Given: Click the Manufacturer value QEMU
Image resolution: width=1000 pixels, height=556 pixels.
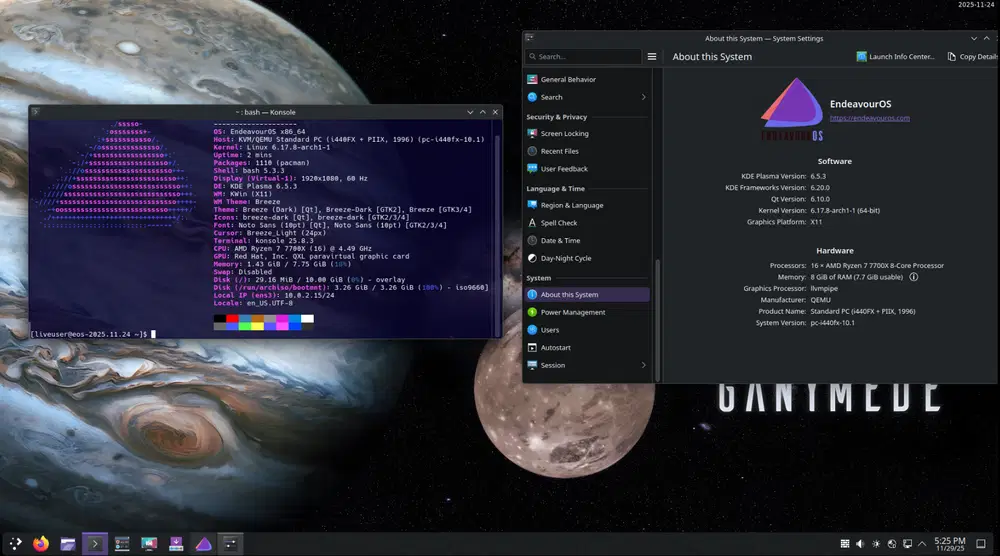Looking at the screenshot, I should (x=820, y=300).
